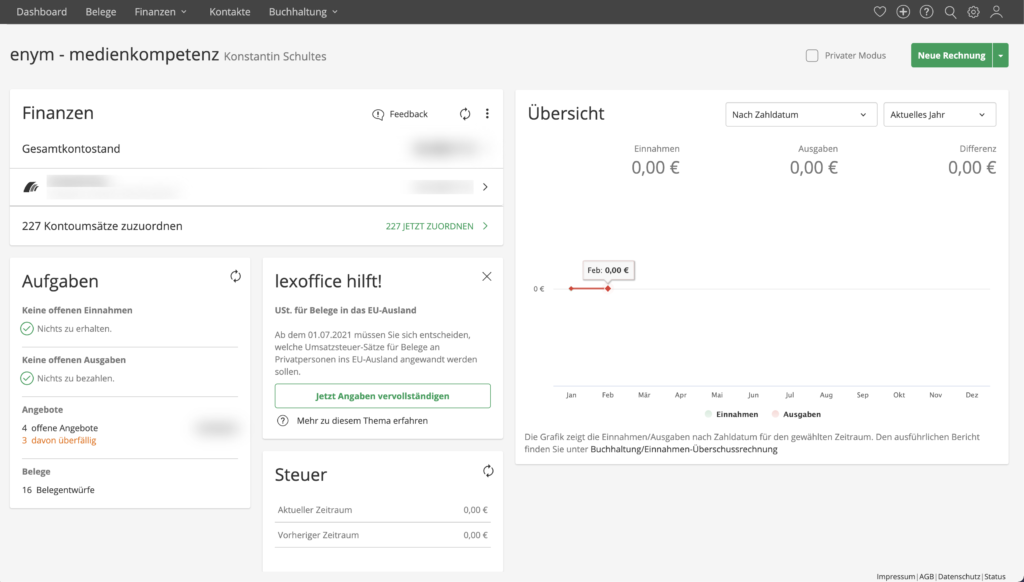Open the user profile icon
This screenshot has height=582, width=1024.
coord(996,12)
